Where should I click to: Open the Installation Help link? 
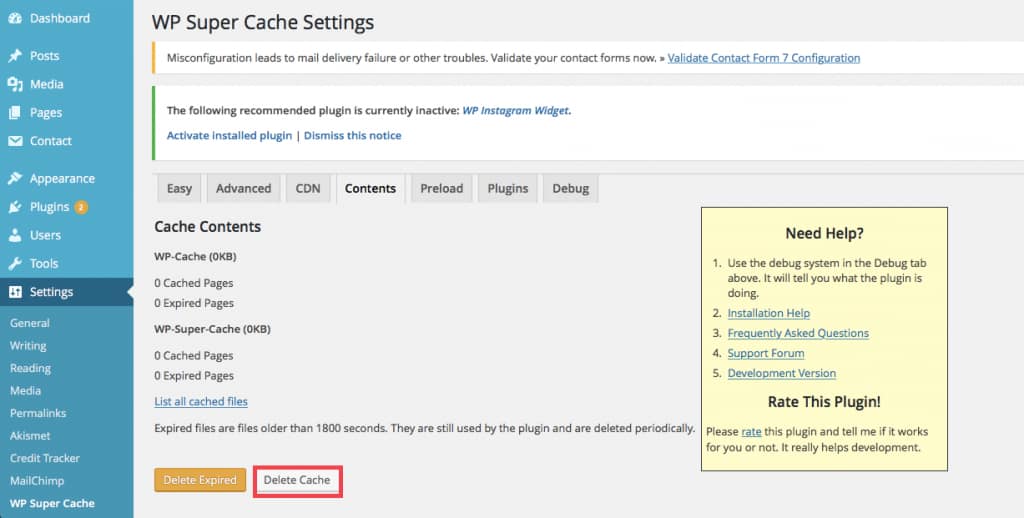[x=769, y=314]
